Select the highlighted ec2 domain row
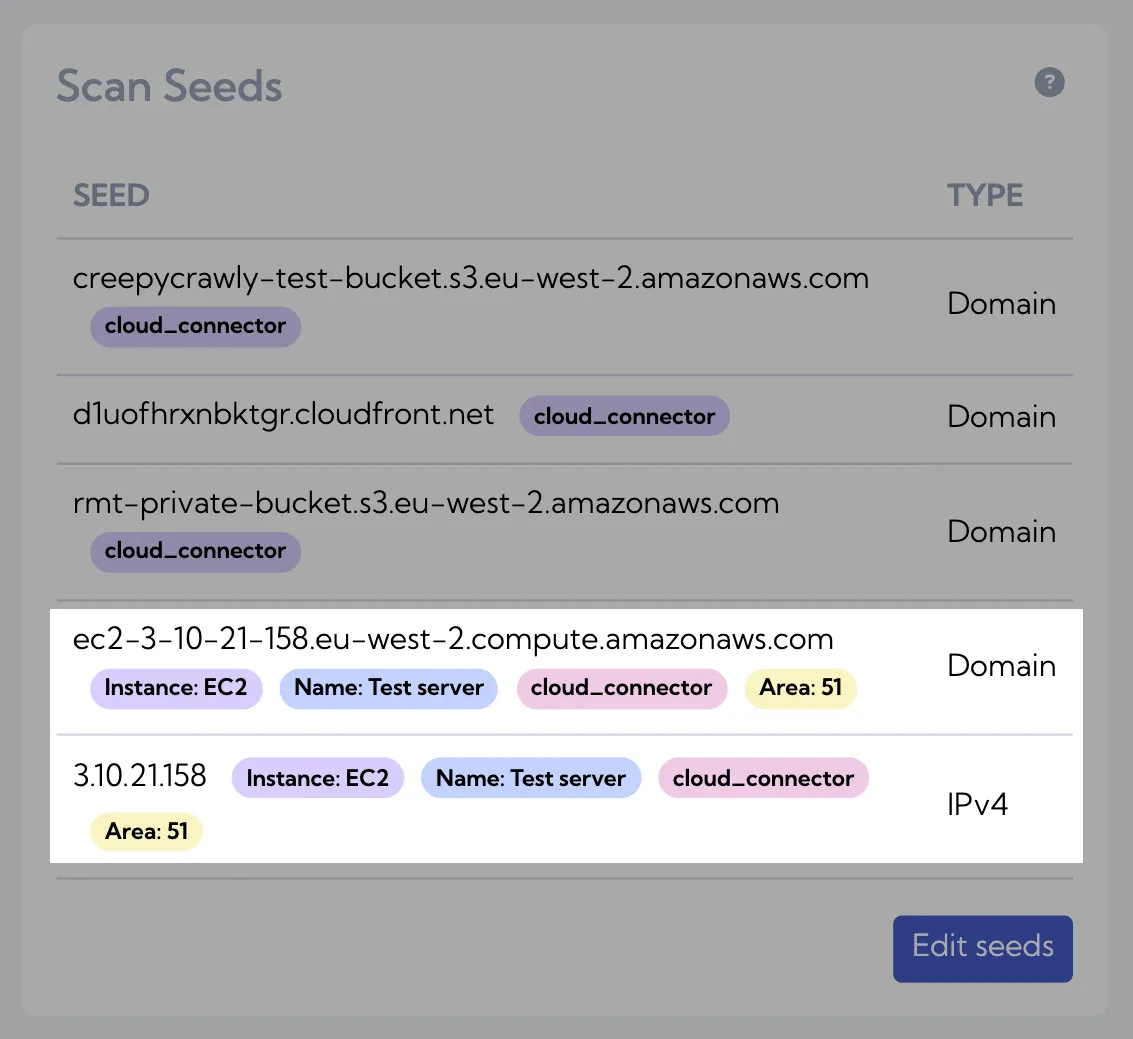This screenshot has width=1133, height=1039. click(565, 672)
